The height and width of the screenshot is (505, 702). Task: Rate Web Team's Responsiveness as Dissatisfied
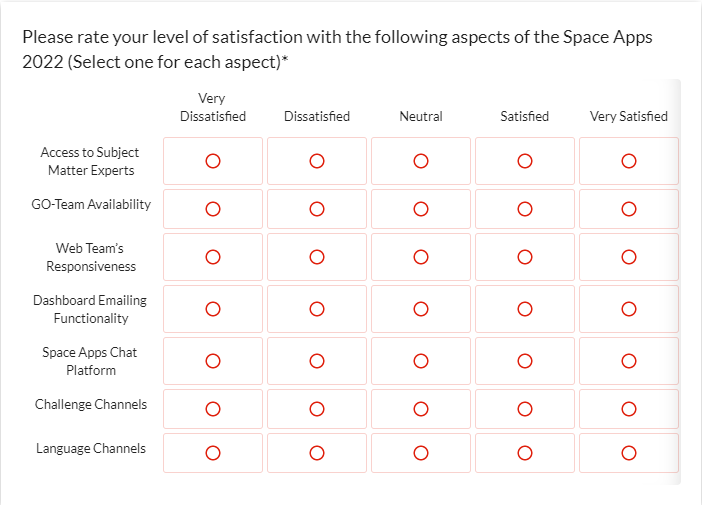317,257
